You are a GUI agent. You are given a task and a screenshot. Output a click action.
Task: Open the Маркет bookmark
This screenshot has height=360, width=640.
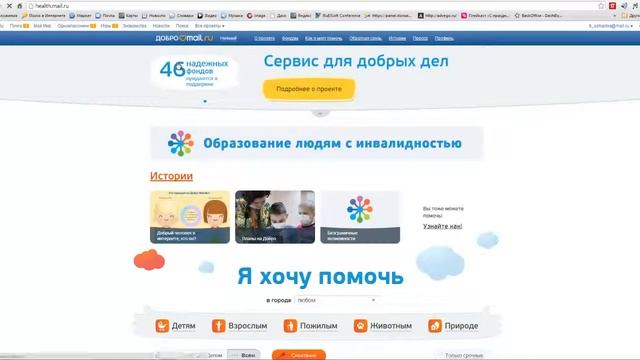(80, 16)
